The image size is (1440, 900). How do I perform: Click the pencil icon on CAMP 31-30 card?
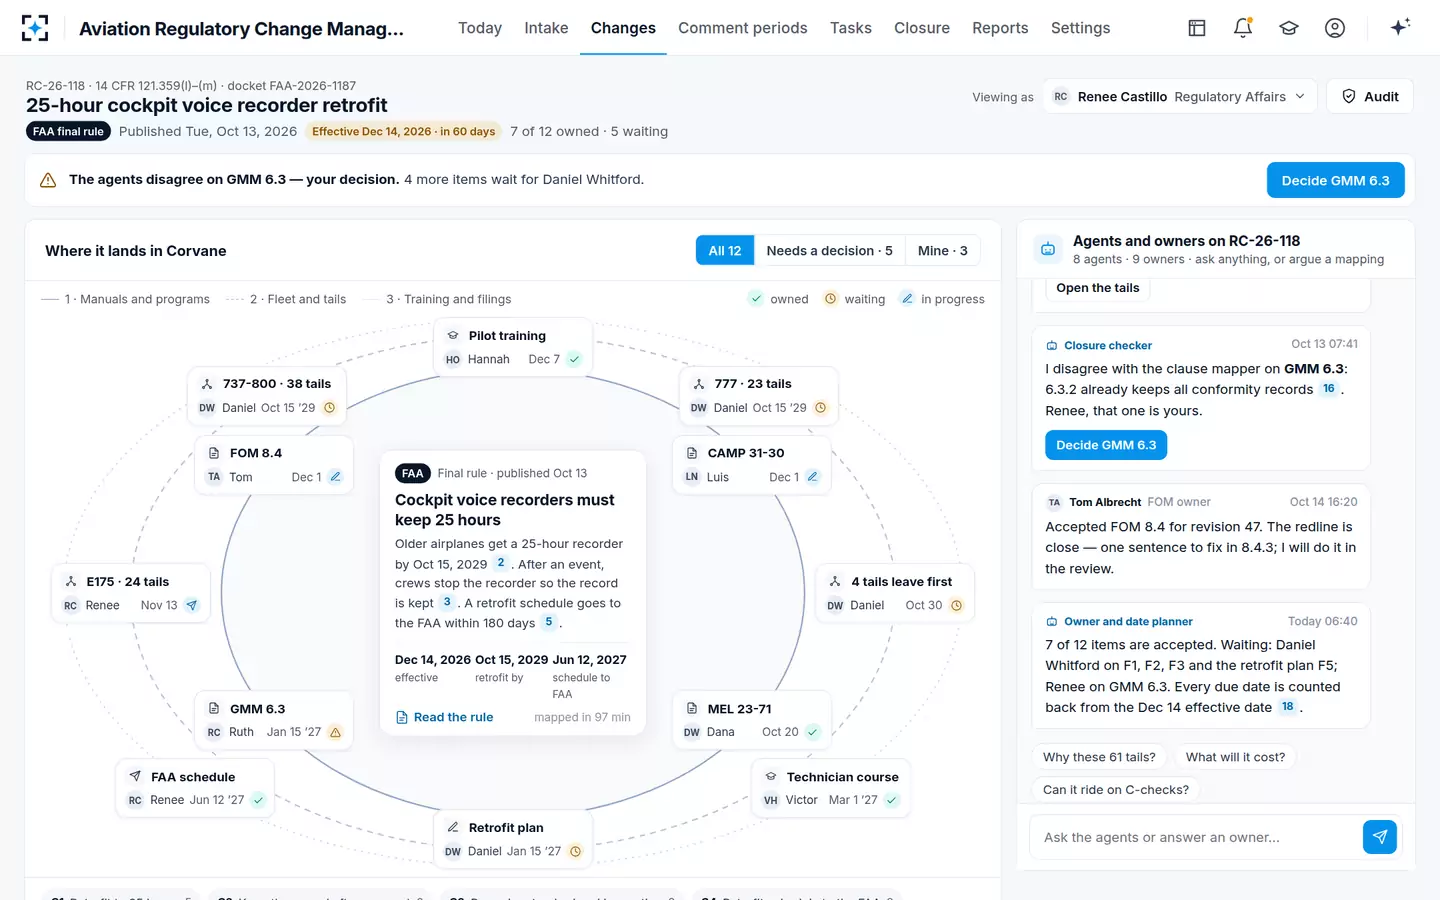click(x=812, y=477)
